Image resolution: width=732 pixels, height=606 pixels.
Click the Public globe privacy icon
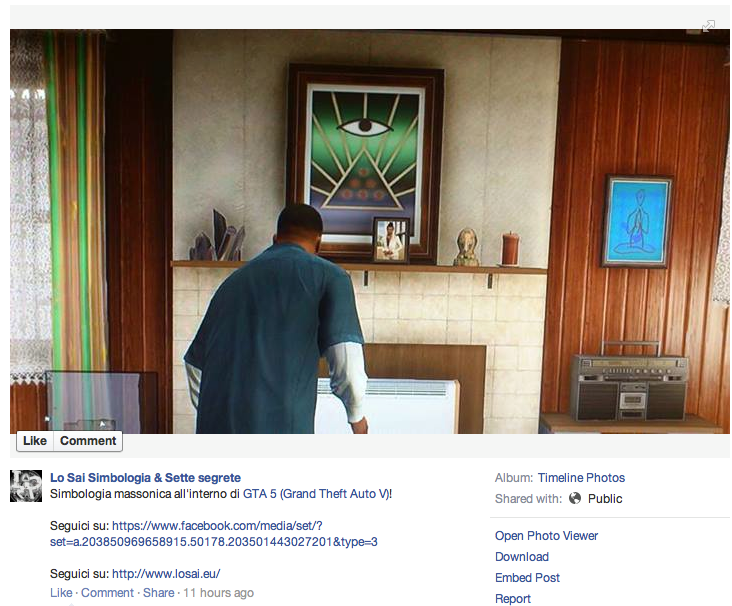pyautogui.click(x=575, y=499)
